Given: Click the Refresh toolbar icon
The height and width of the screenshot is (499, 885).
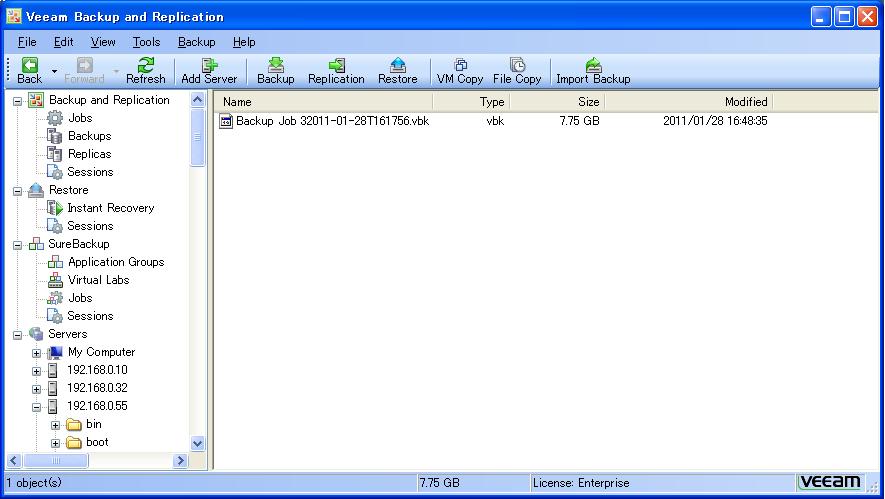Looking at the screenshot, I should (x=146, y=71).
